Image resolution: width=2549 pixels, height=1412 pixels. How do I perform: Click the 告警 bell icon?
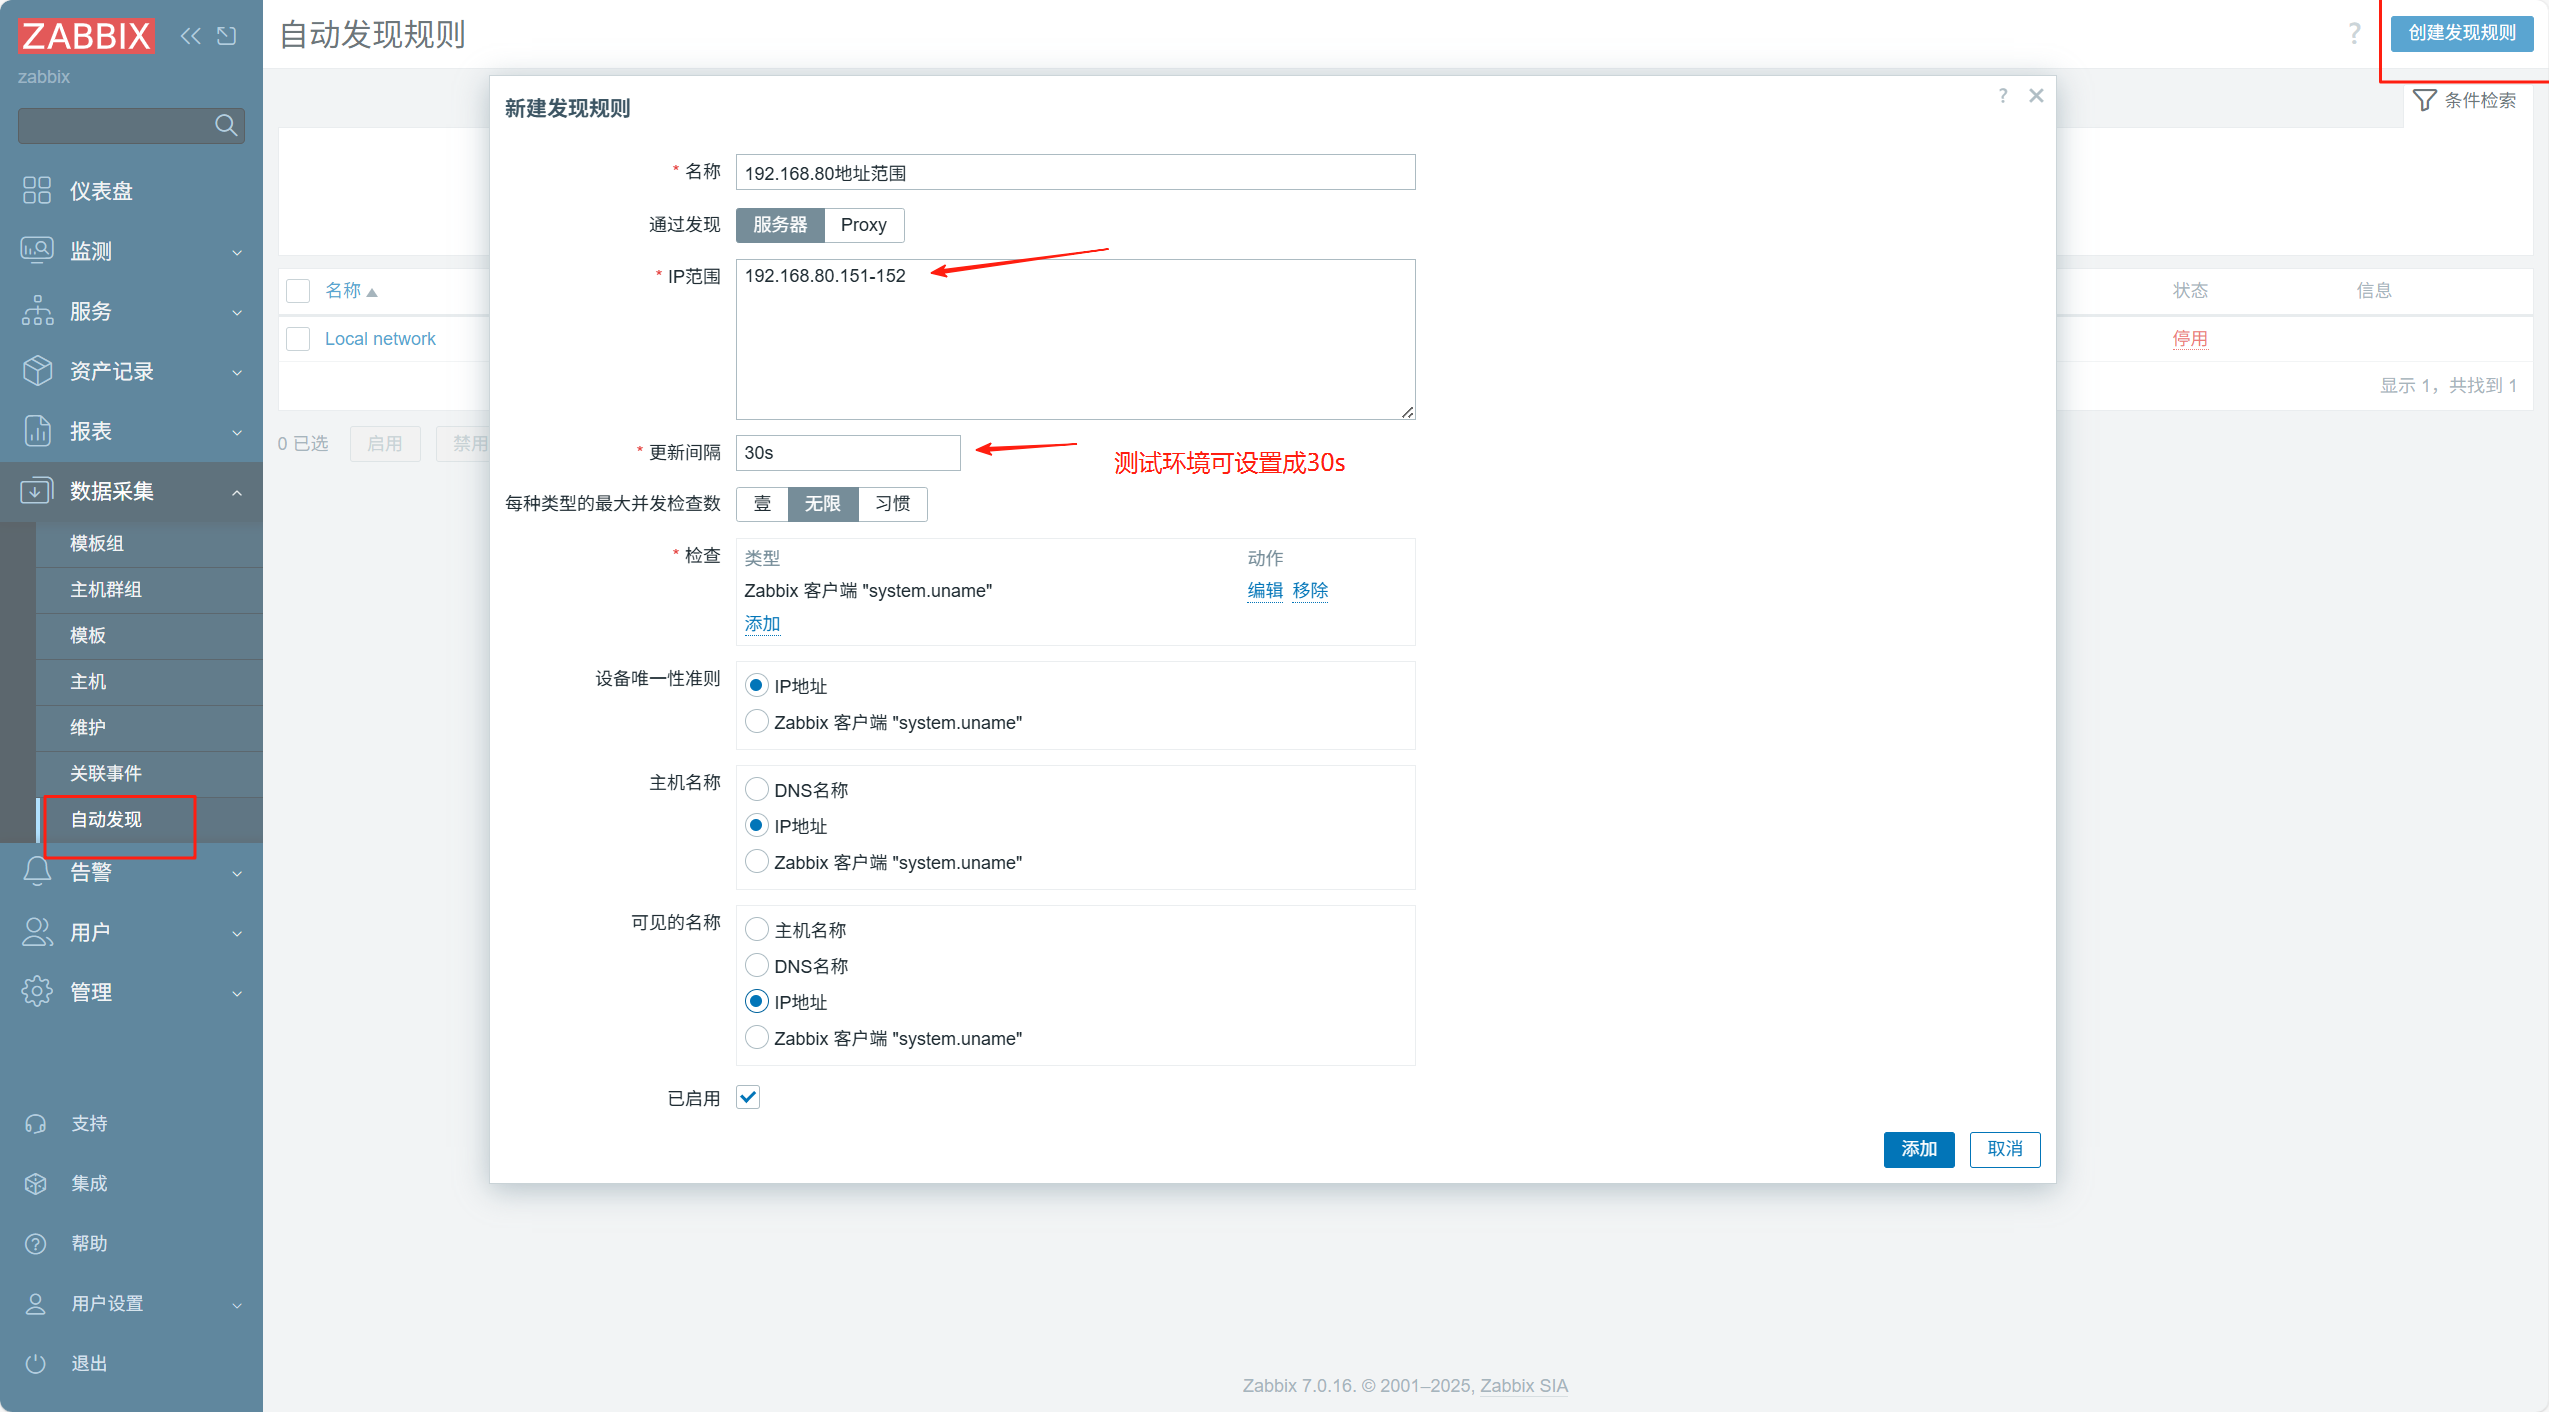click(x=37, y=871)
